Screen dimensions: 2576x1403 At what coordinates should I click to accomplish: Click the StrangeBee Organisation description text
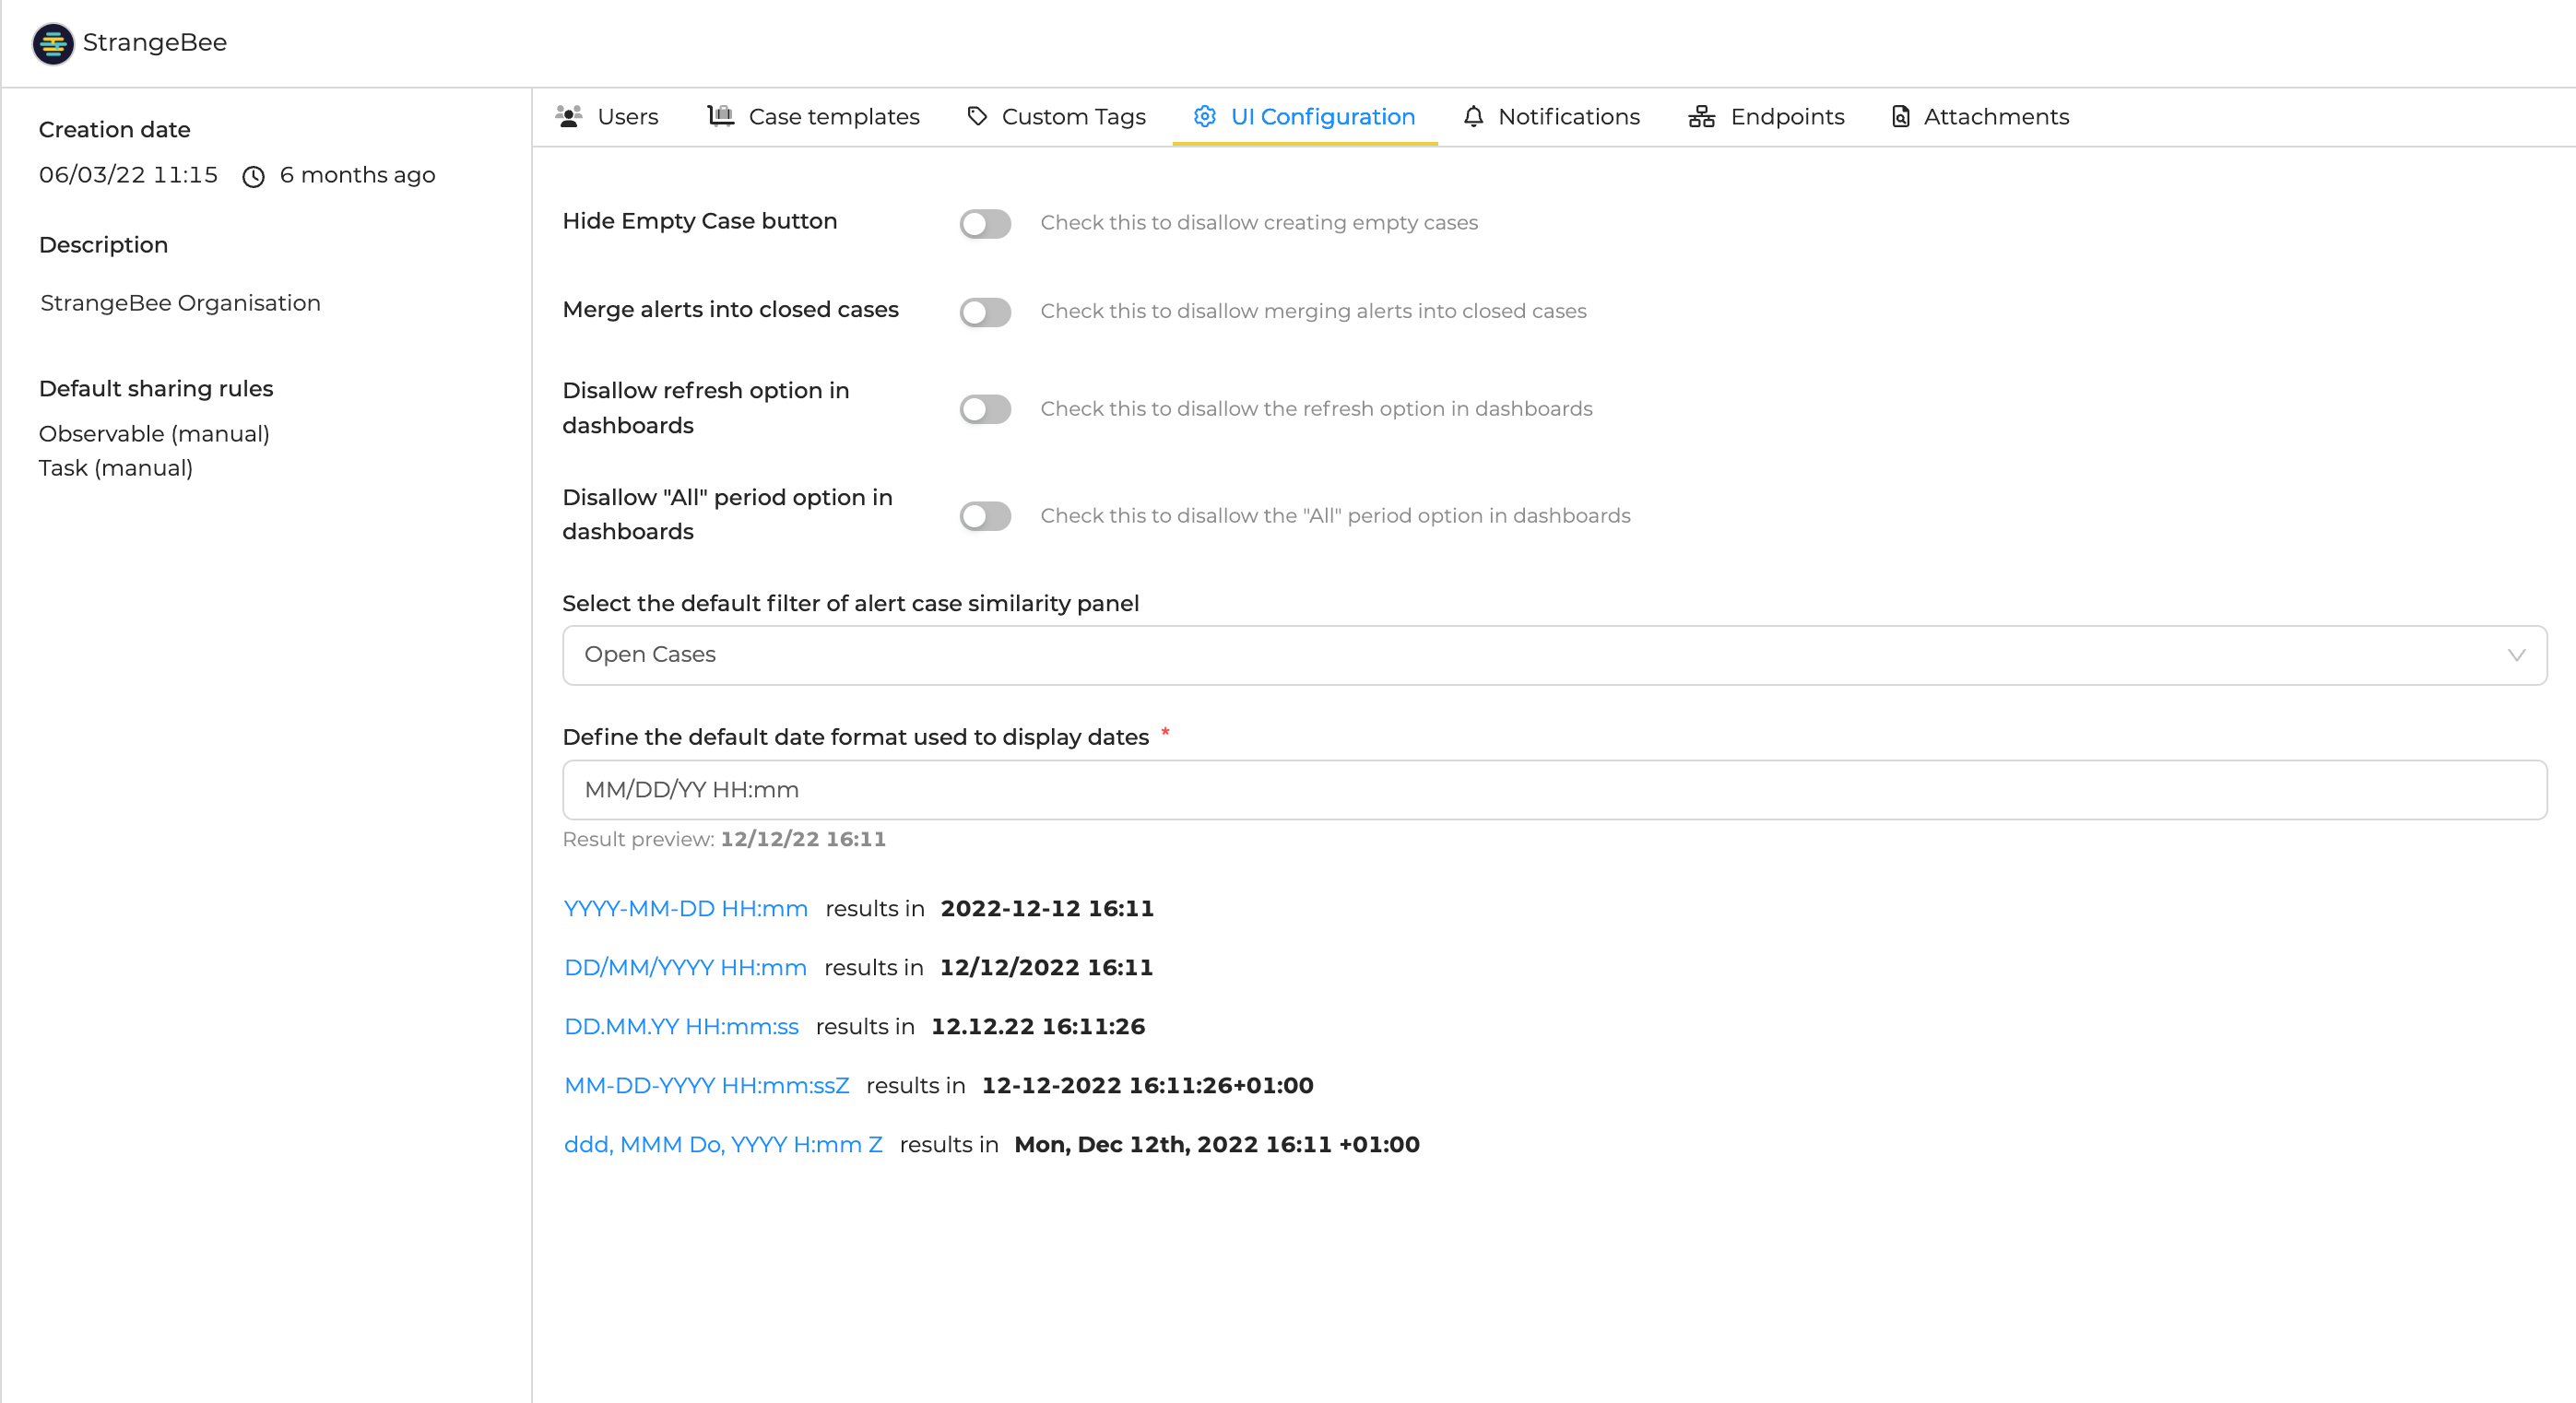[x=180, y=303]
